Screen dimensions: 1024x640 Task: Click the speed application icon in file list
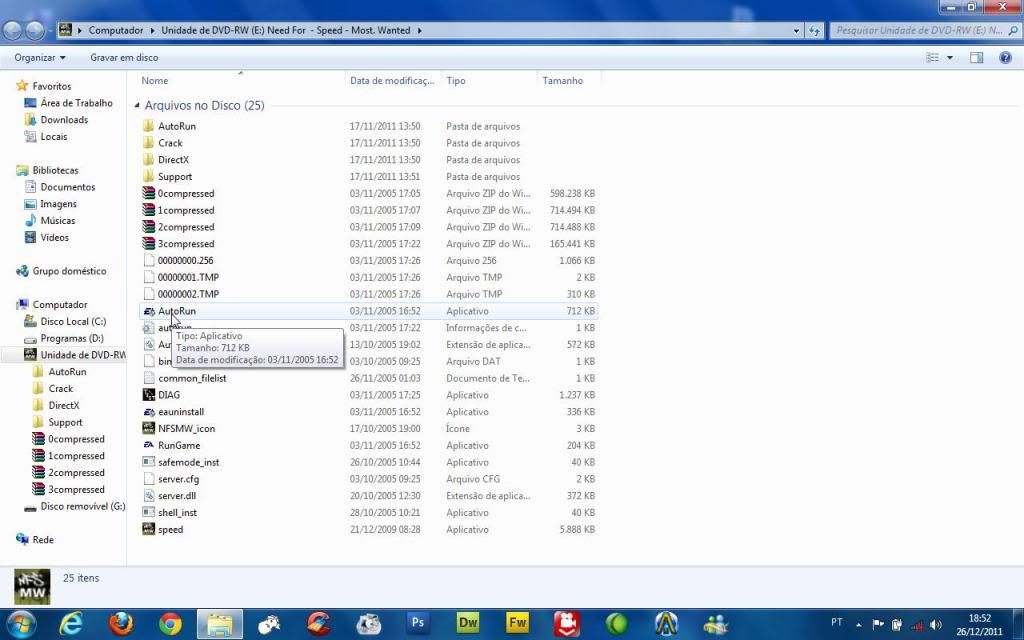[148, 529]
